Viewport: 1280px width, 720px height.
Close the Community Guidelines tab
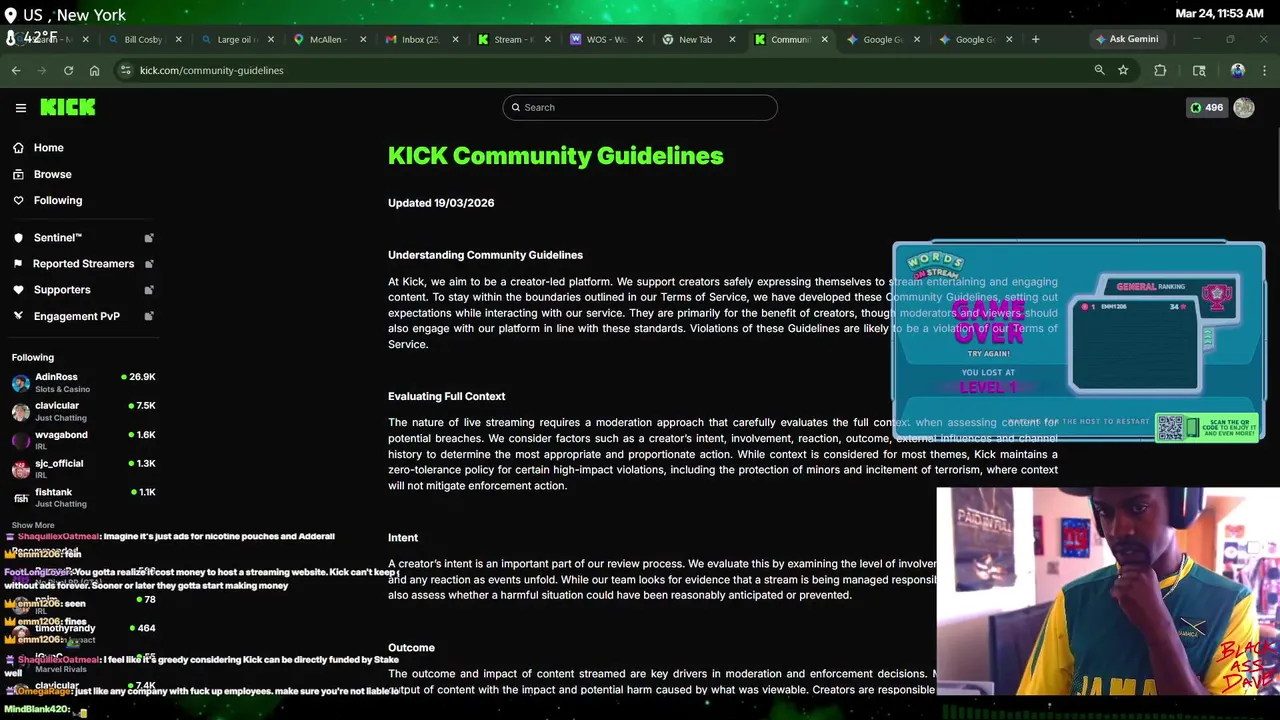click(825, 40)
